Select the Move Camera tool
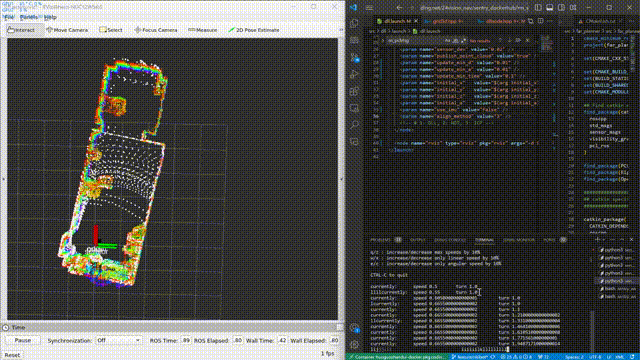The image size is (640, 360). (67, 30)
